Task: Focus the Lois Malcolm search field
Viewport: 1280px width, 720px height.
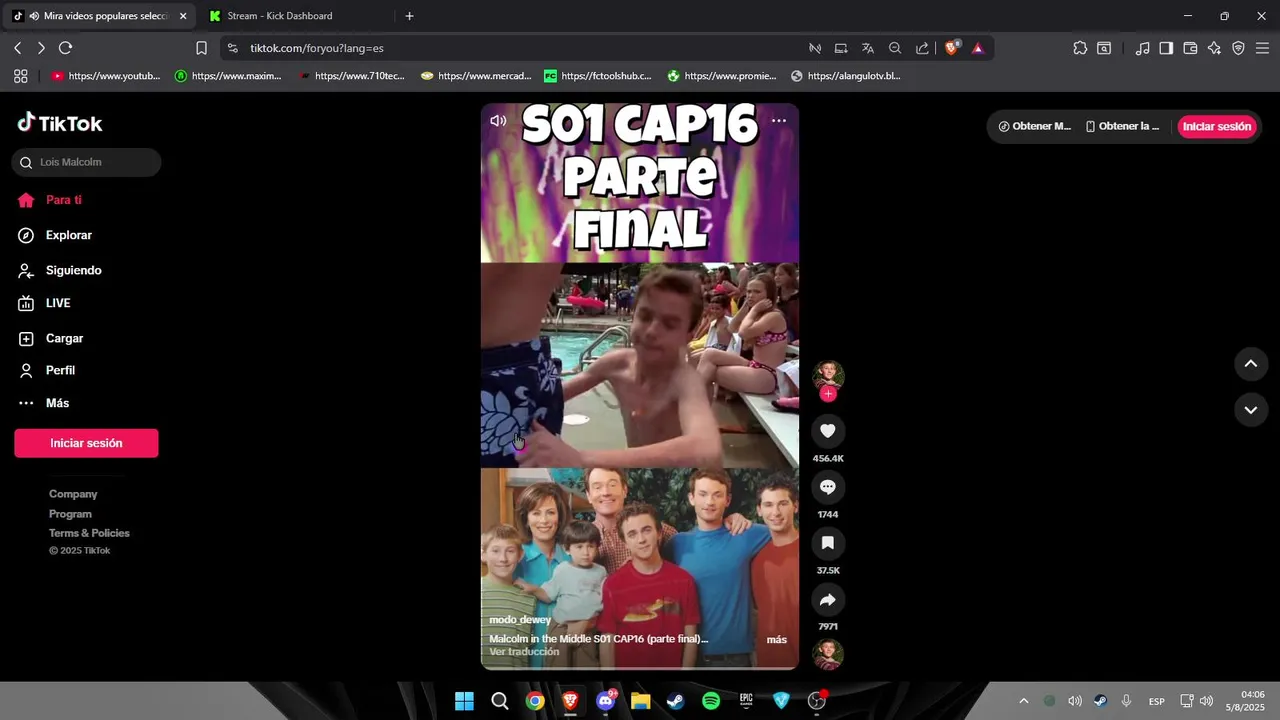Action: click(x=87, y=162)
